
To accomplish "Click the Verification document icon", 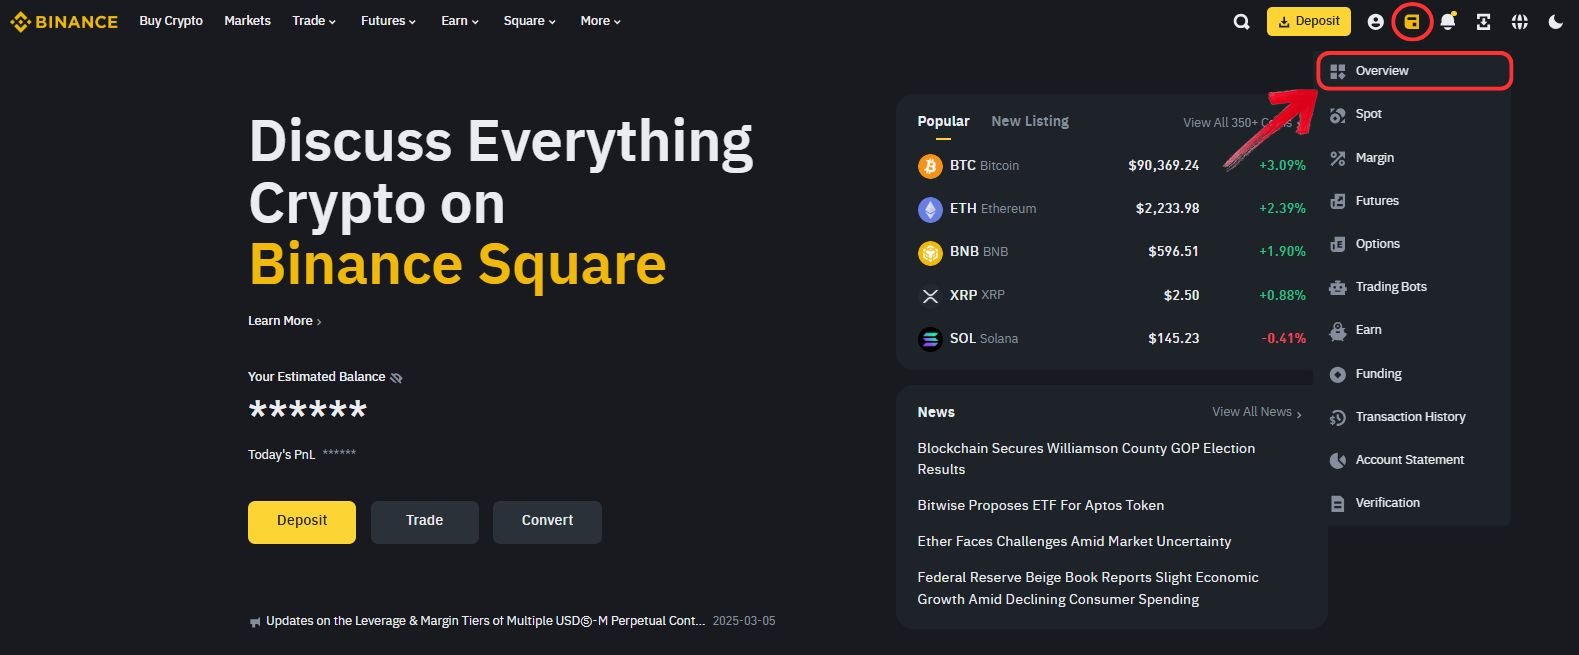I will 1338,503.
